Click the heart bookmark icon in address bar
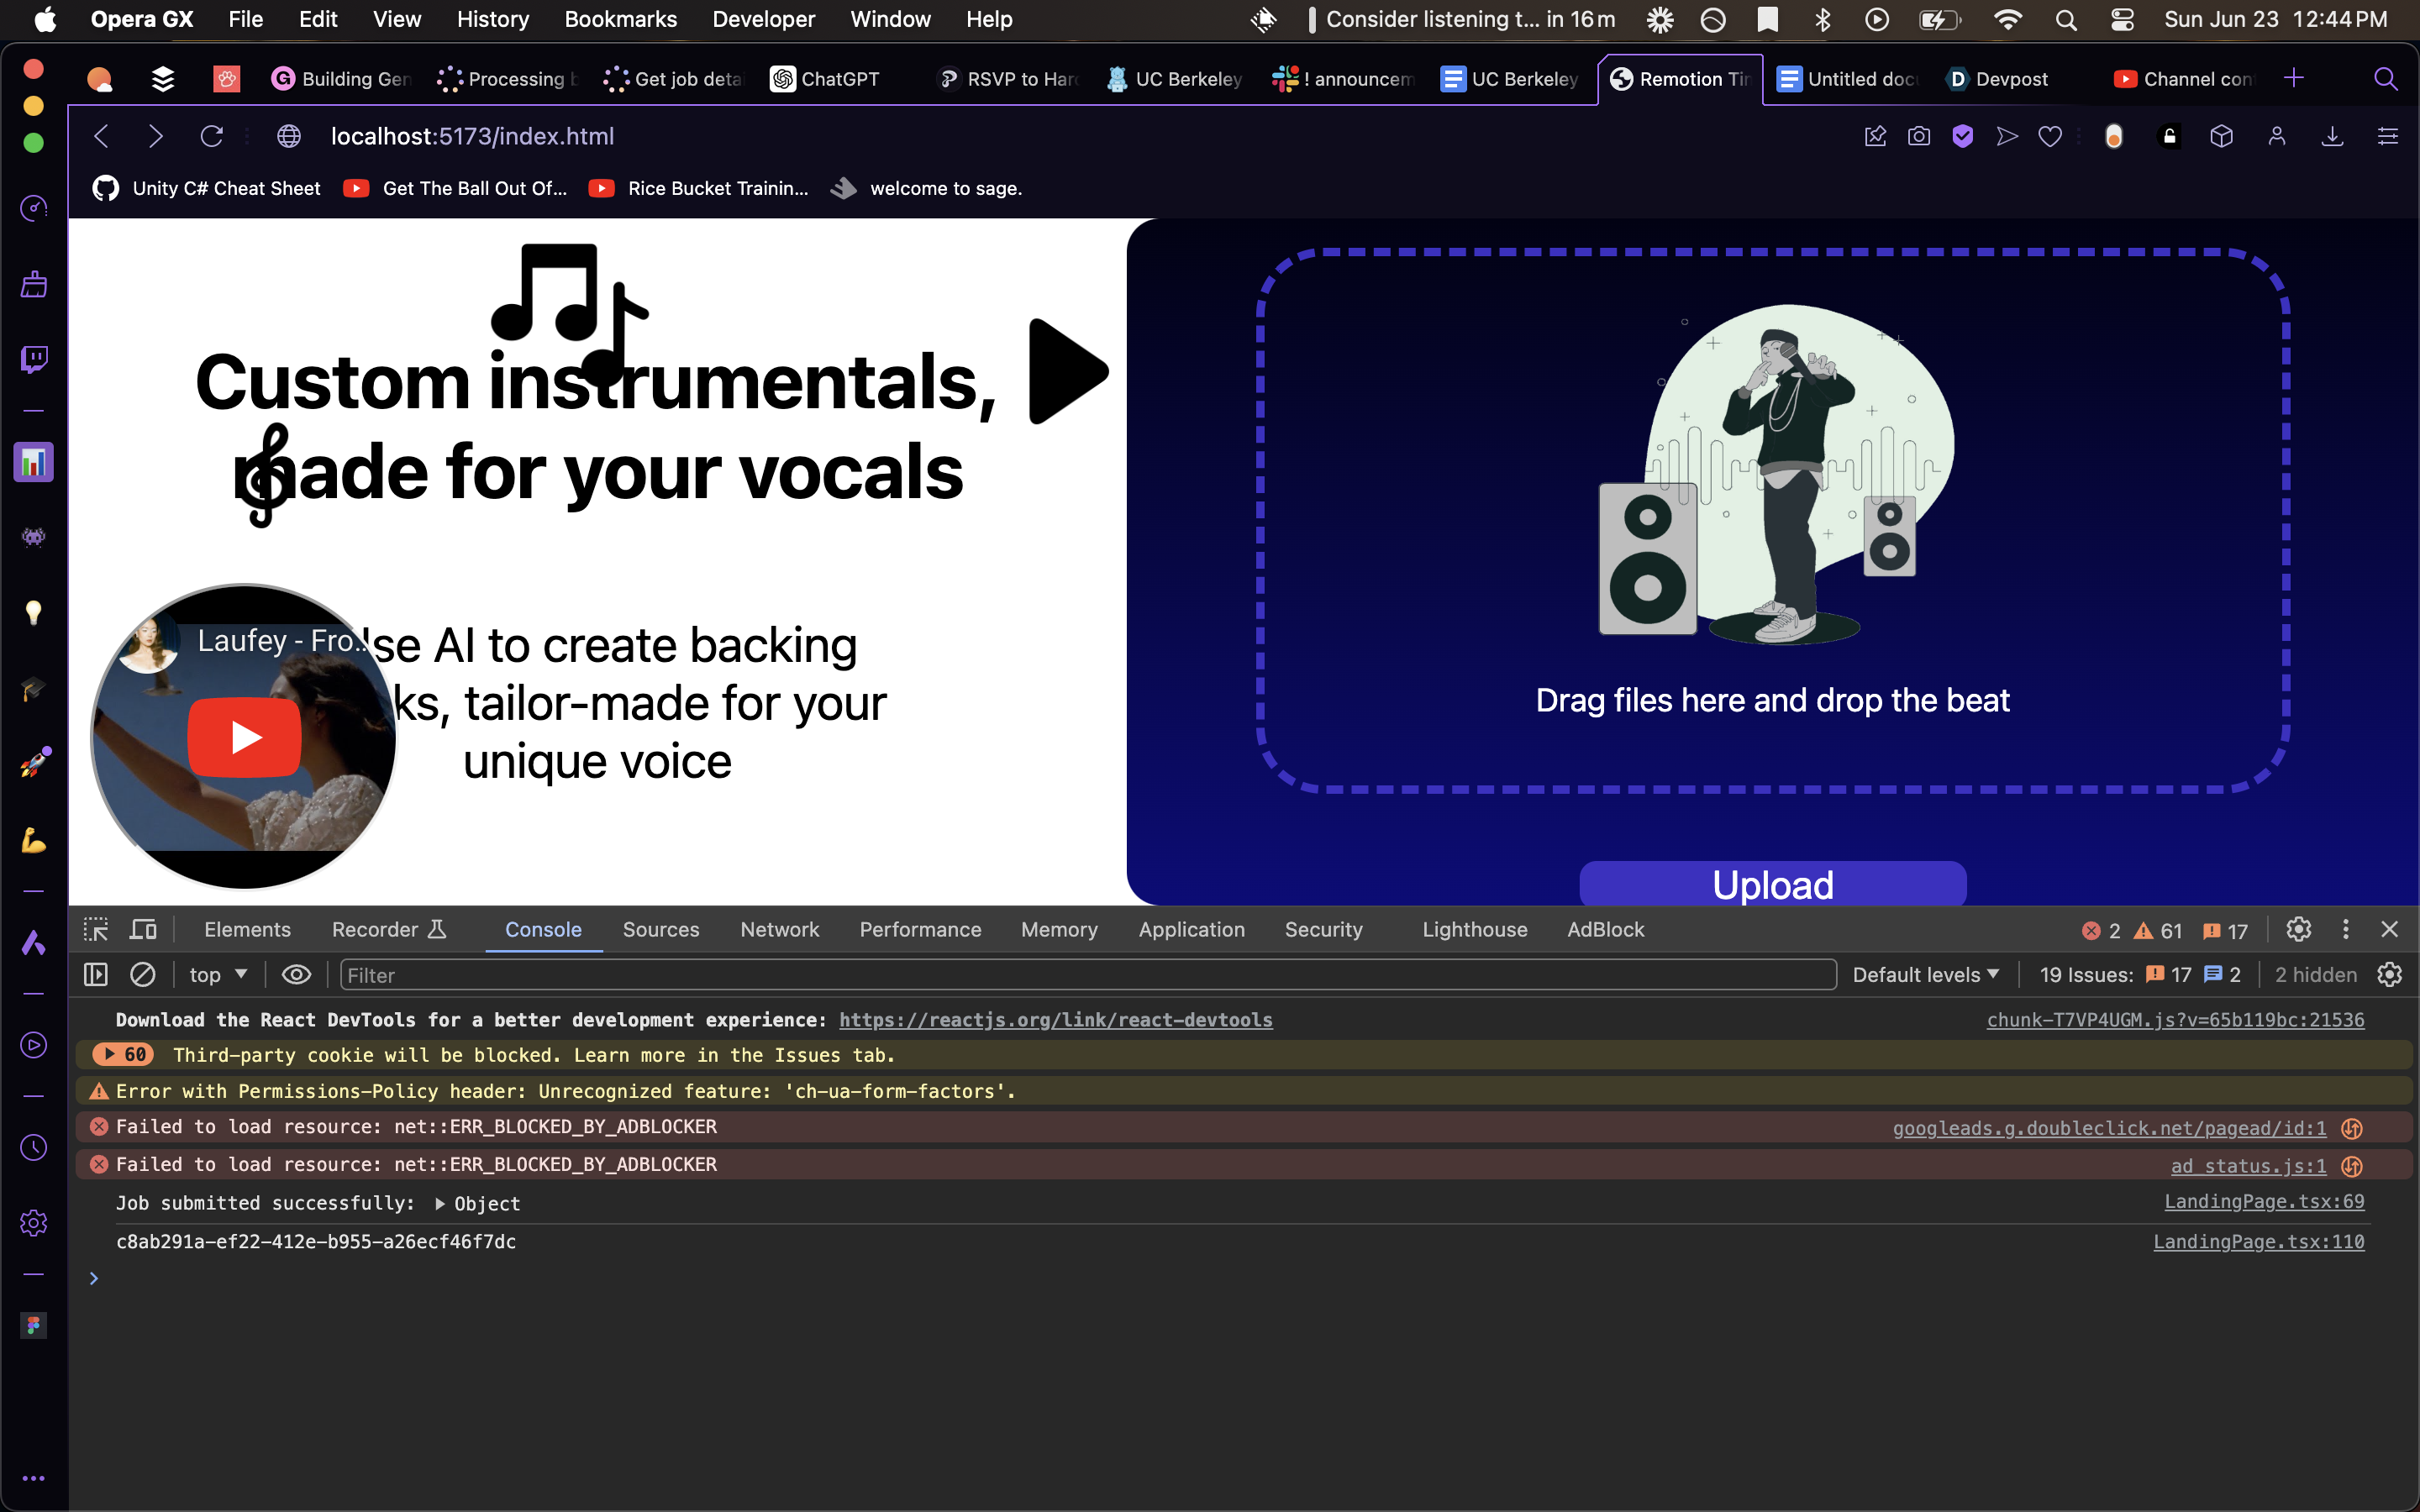 2050,136
